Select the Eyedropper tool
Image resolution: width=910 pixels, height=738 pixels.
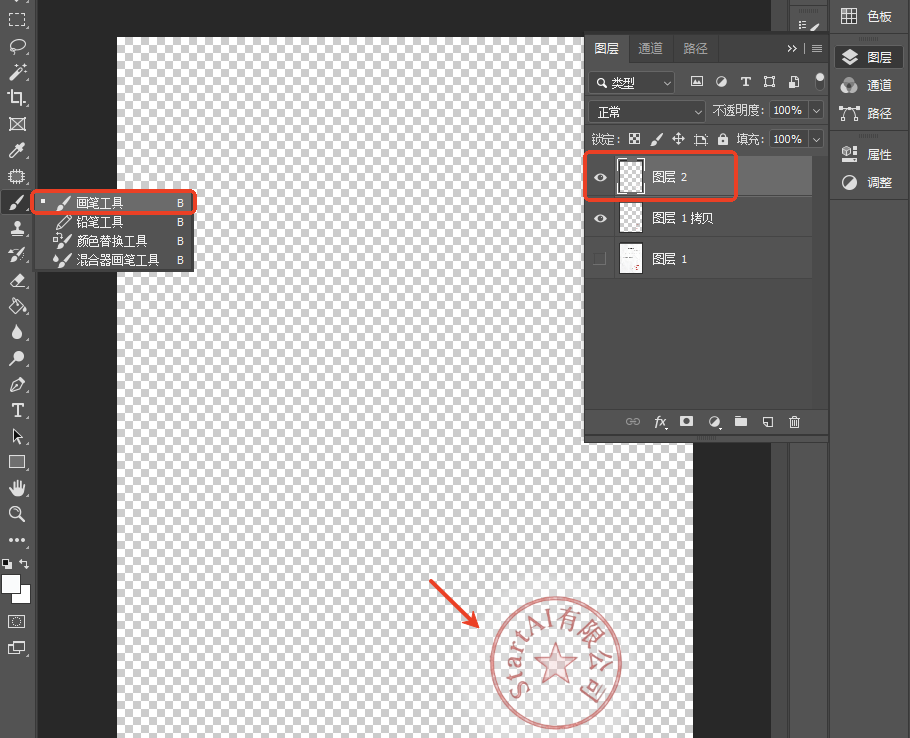click(x=17, y=150)
